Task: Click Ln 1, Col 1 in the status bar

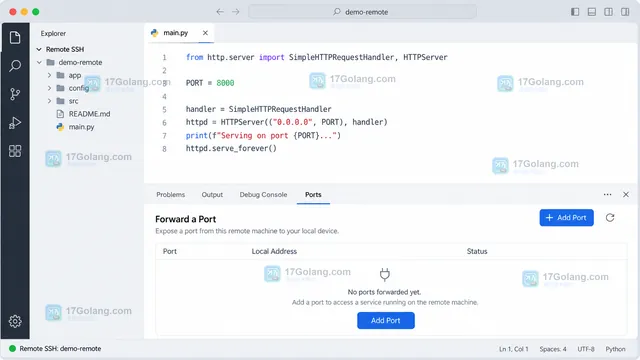Action: click(513, 349)
